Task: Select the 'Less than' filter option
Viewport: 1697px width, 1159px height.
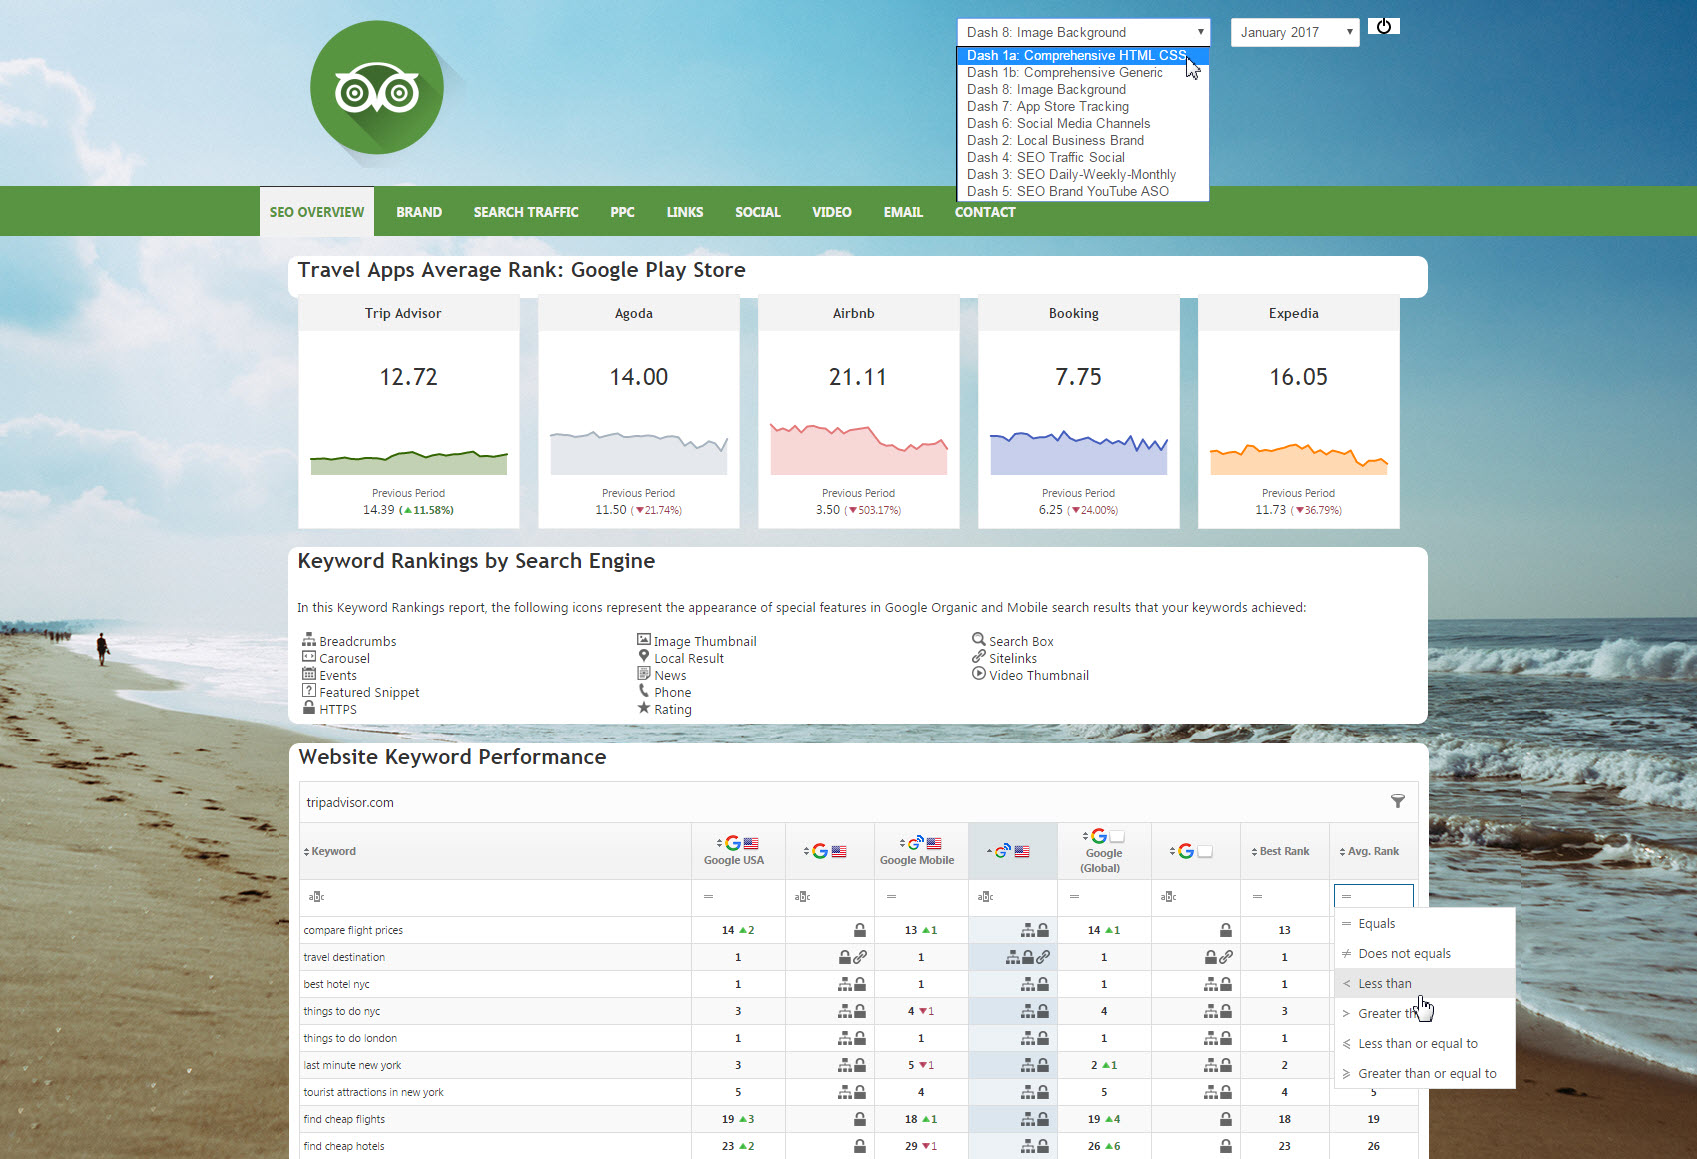Action: (x=1384, y=984)
